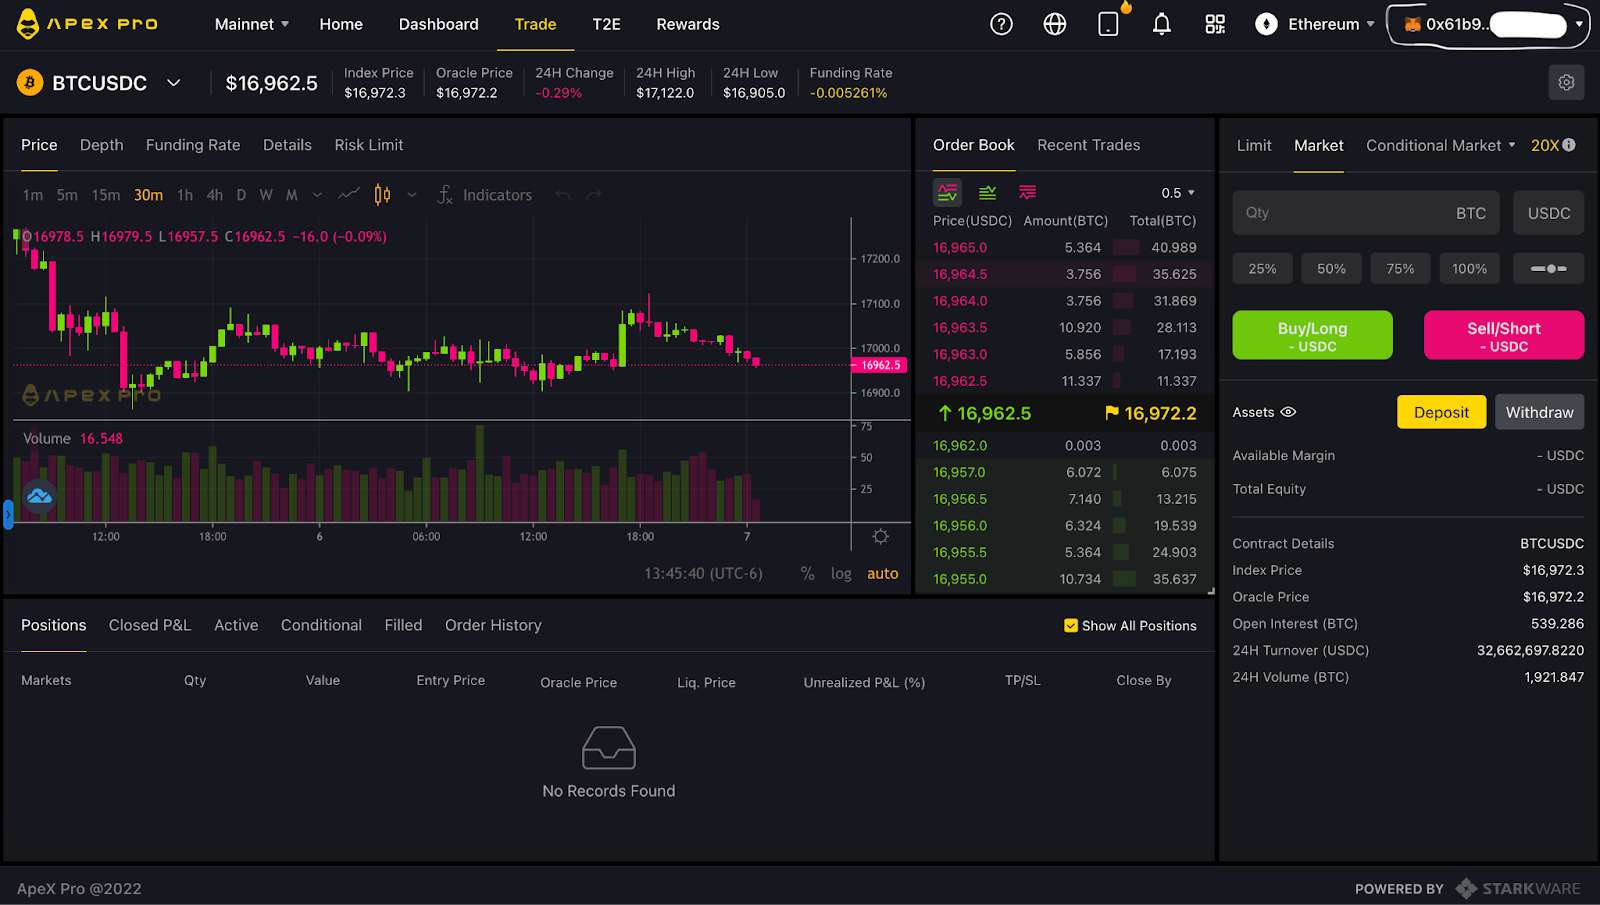Click the chart time zone 13:45:40 (UTC-6)
The height and width of the screenshot is (905, 1600).
(703, 574)
